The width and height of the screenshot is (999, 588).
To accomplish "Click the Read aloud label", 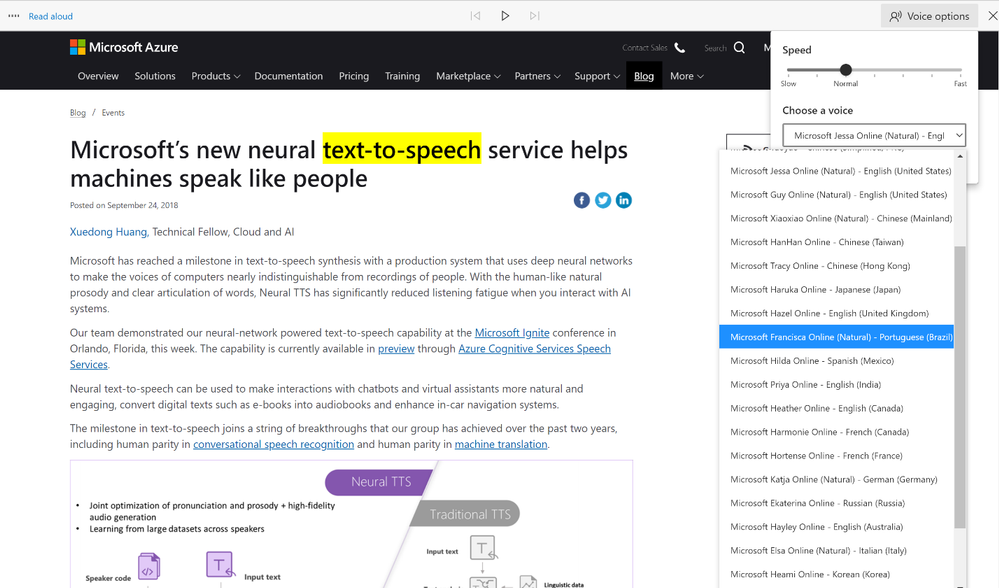I will (50, 16).
